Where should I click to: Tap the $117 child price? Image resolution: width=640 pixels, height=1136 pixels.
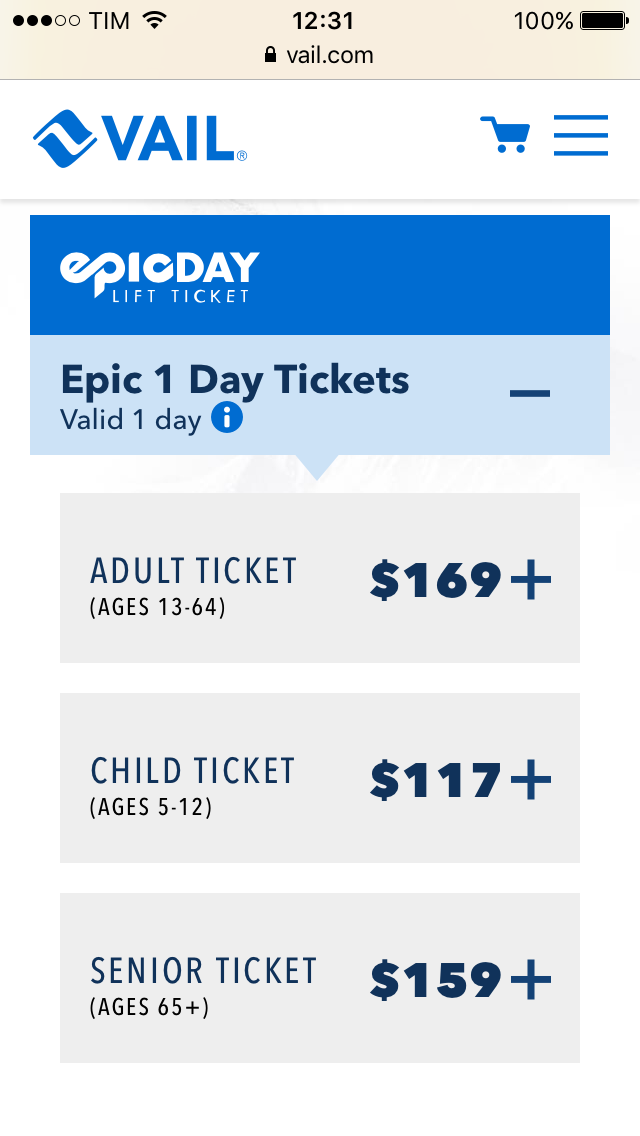click(x=436, y=780)
